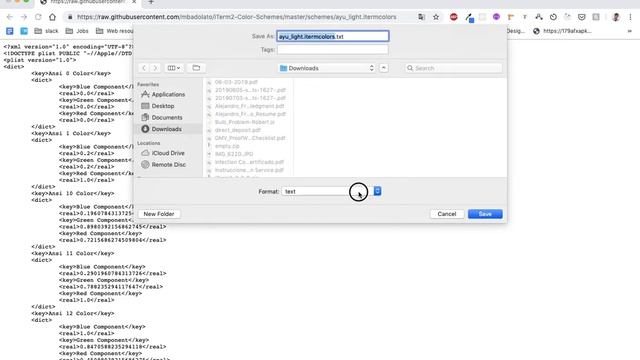Reload the page in the browser
The width and height of the screenshot is (640, 360).
(x=38, y=17)
